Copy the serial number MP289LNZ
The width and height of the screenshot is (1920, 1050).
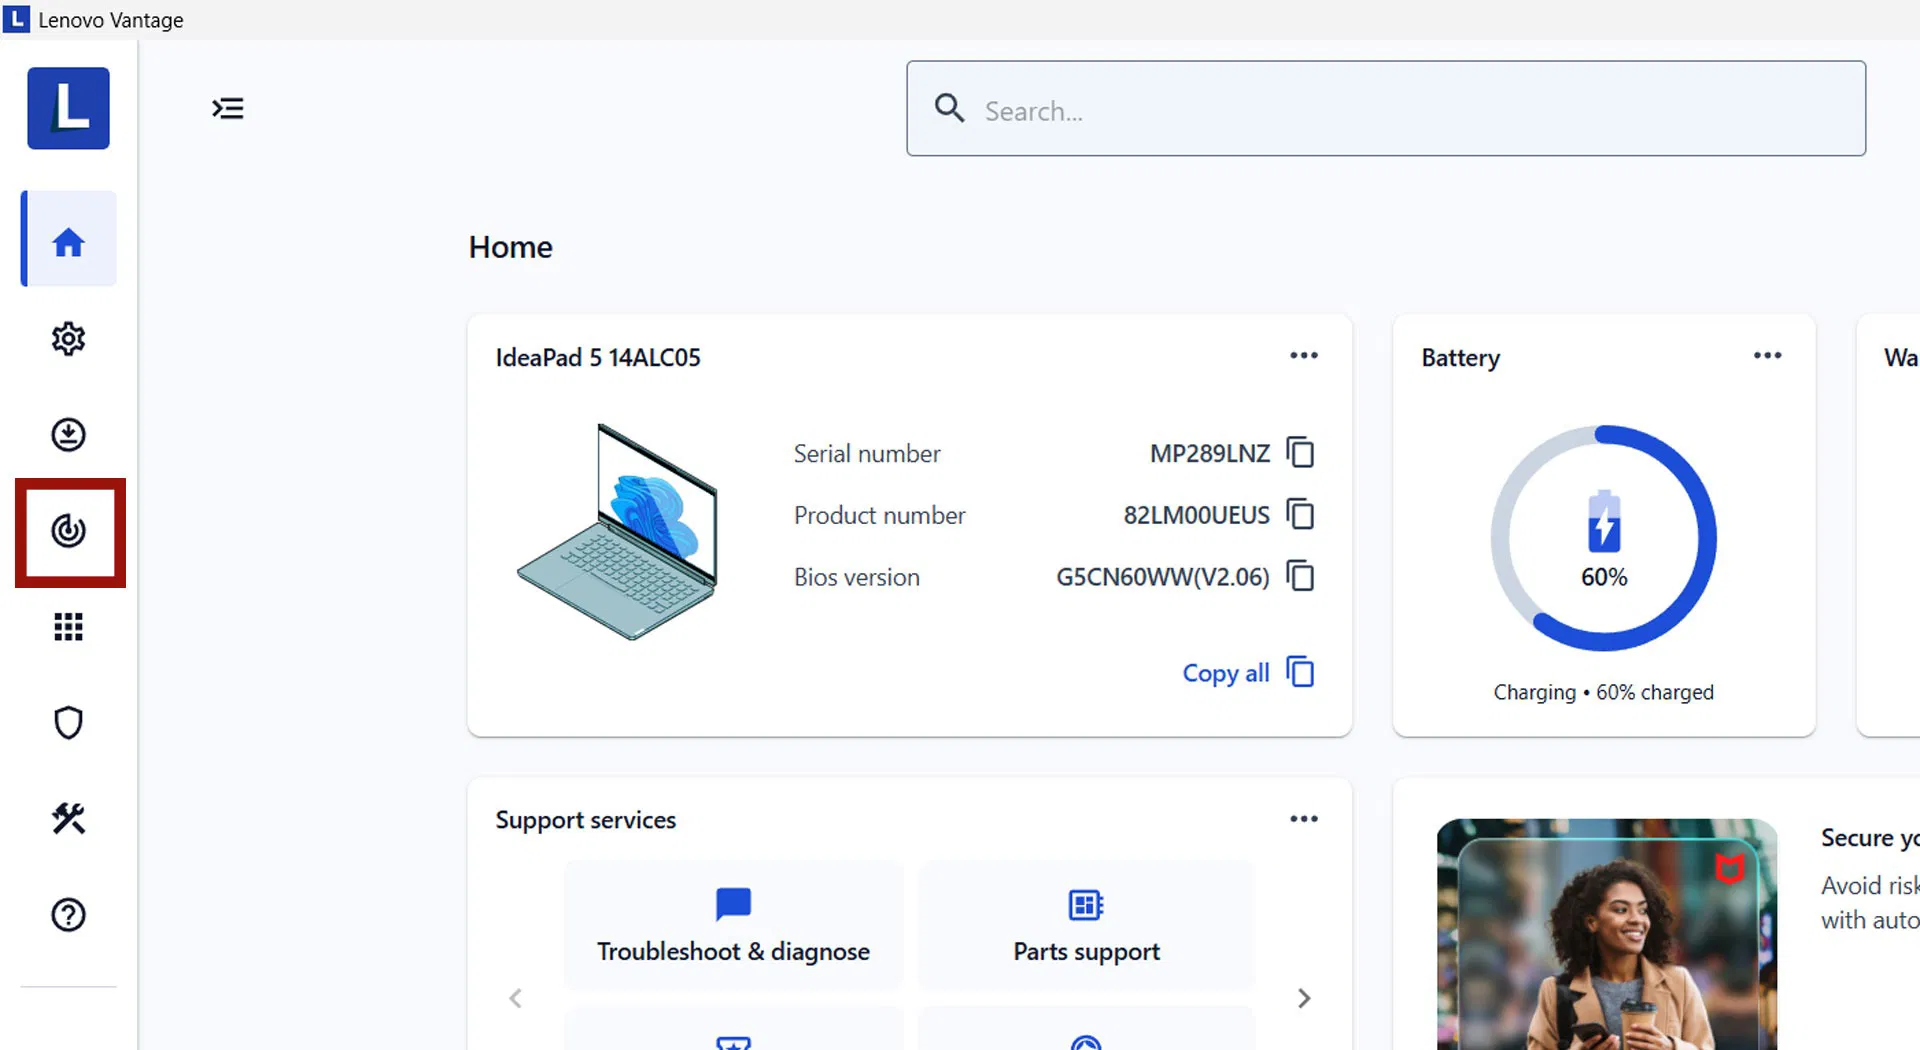click(1300, 453)
